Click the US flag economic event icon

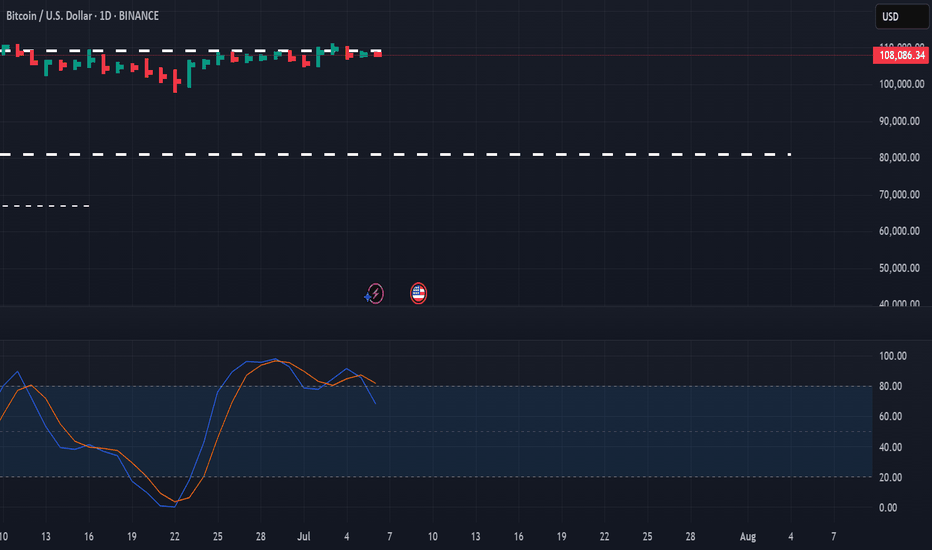(x=418, y=294)
